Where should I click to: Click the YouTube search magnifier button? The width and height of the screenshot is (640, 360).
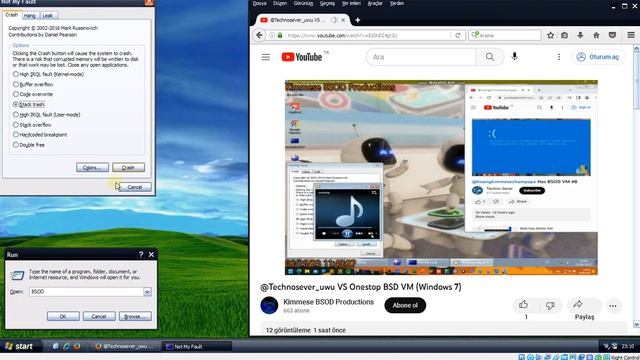[x=490, y=57]
